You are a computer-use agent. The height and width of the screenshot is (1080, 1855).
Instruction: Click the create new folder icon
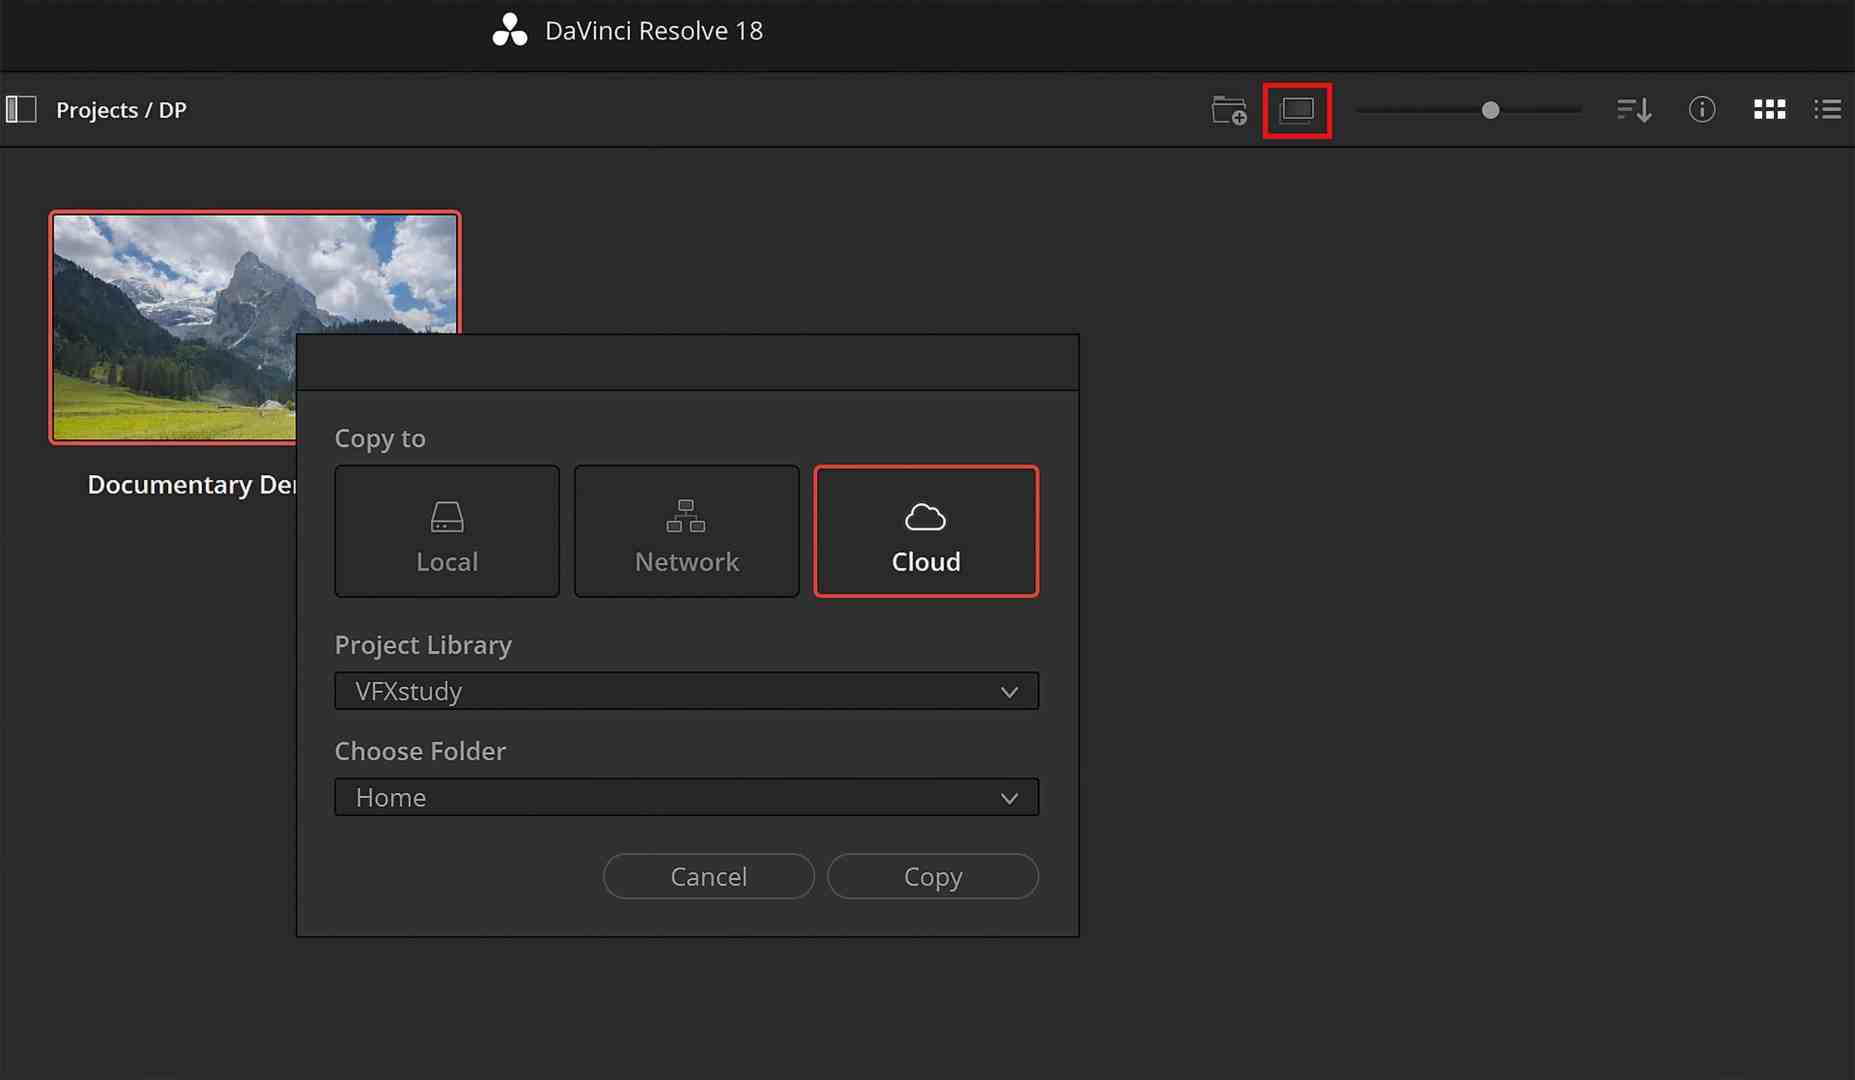click(x=1228, y=110)
